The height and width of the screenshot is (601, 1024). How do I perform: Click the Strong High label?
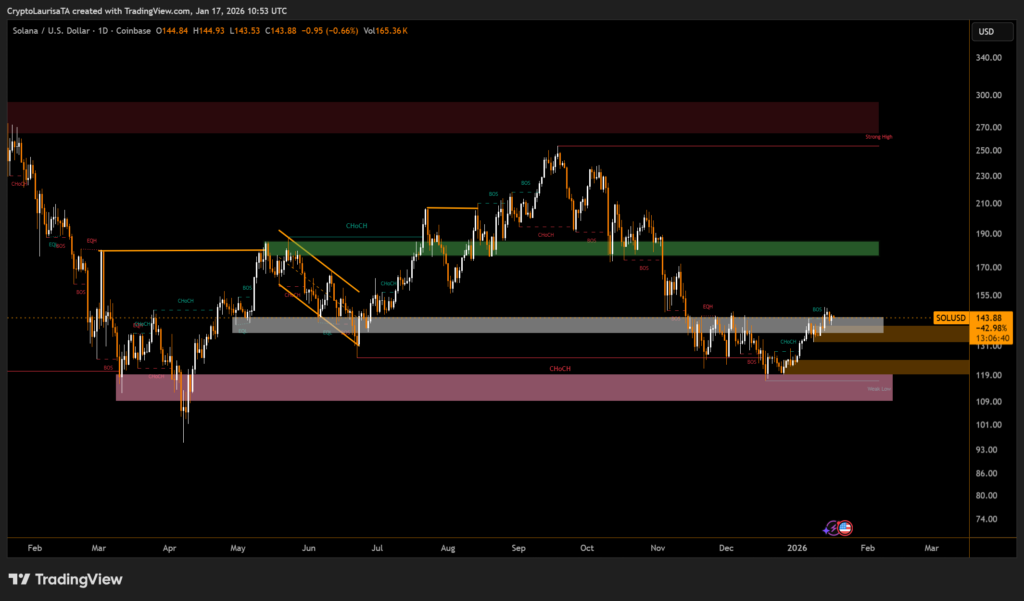[878, 137]
